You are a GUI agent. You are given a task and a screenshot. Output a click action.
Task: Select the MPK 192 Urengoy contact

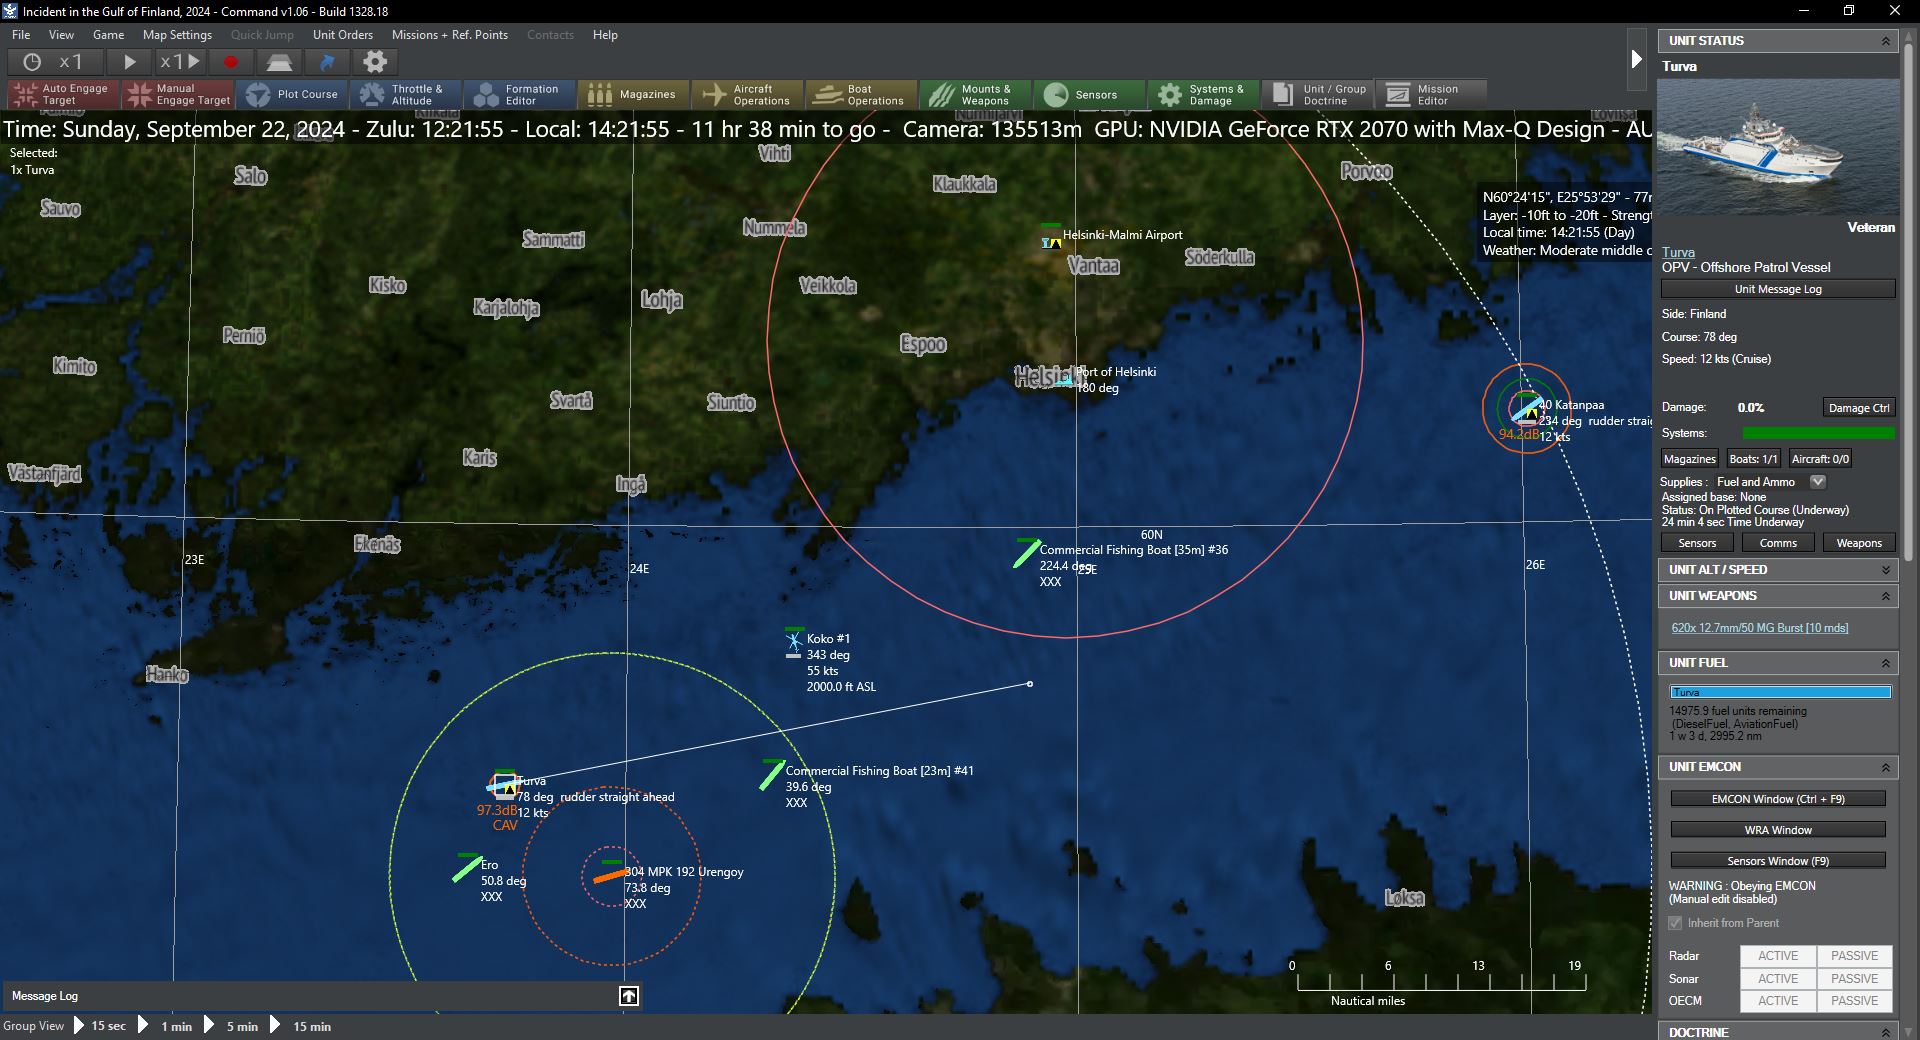[610, 877]
